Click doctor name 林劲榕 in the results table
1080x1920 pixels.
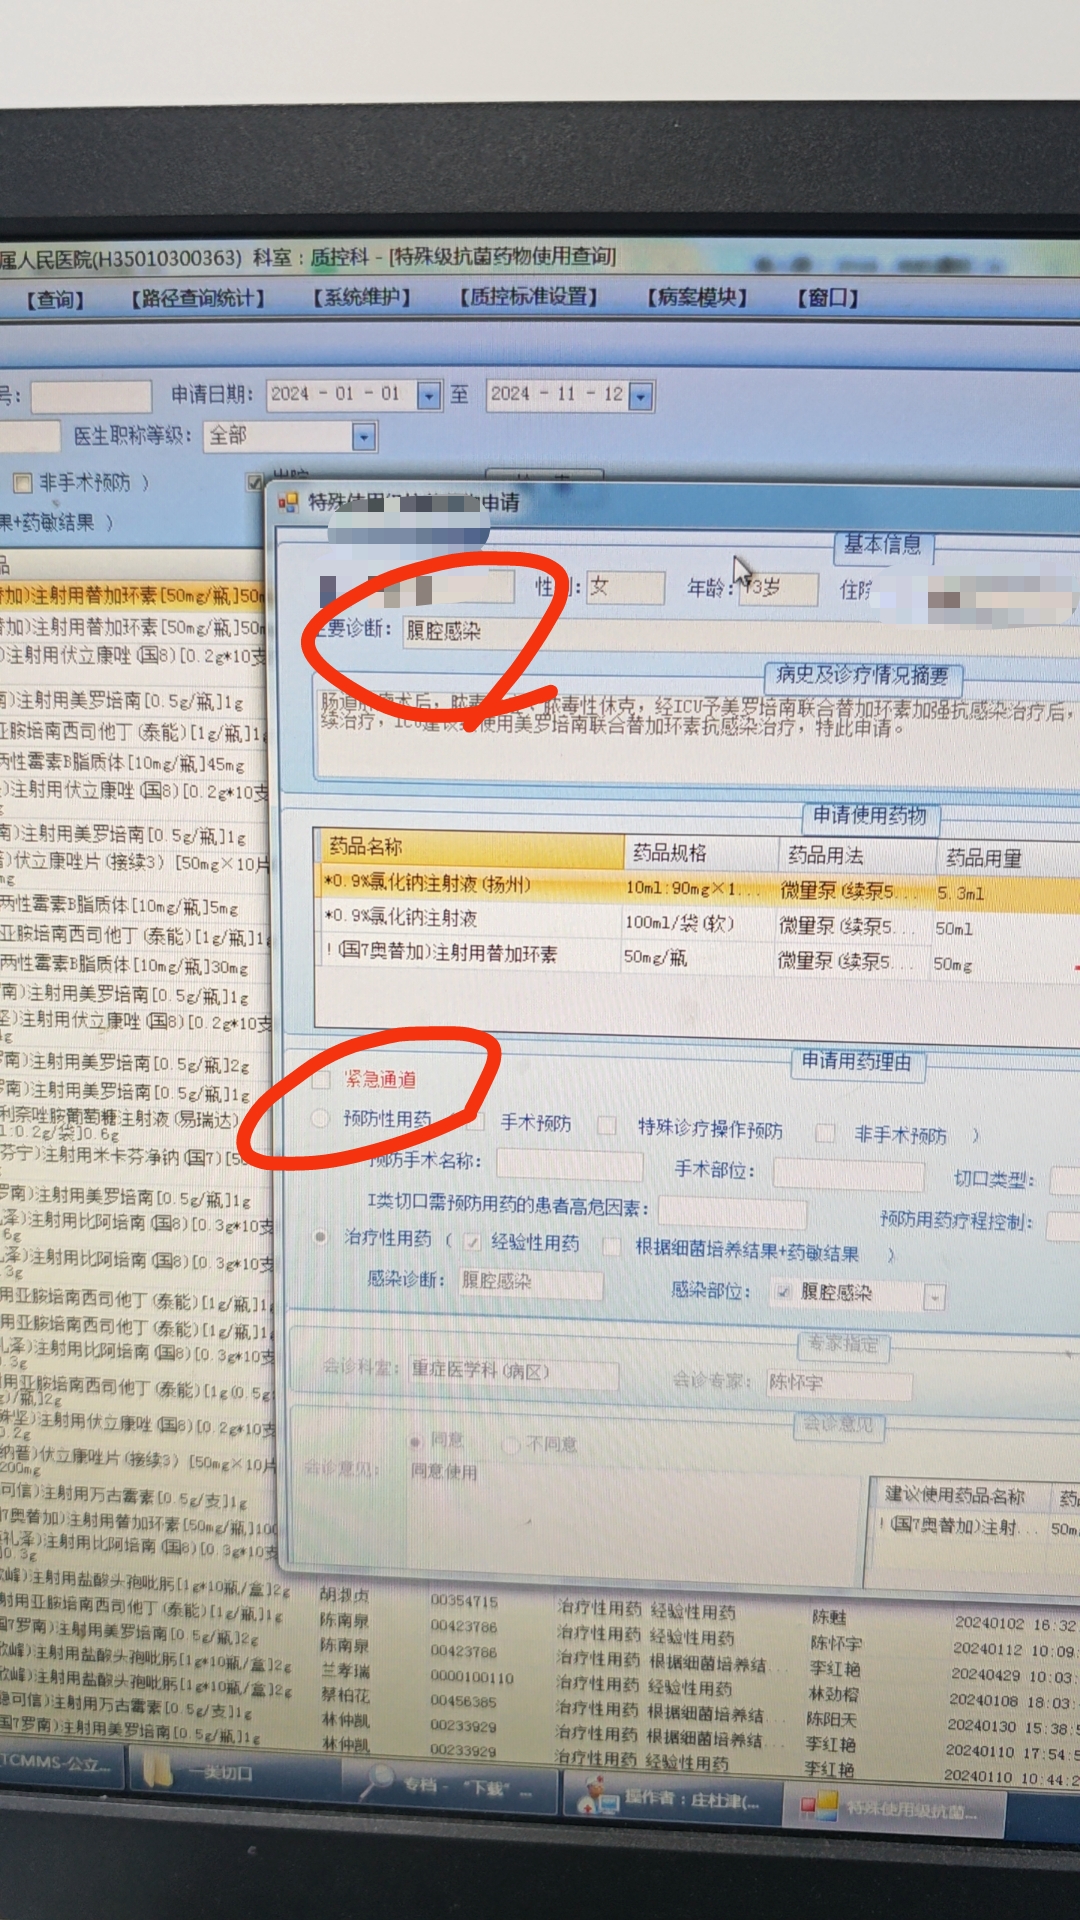(x=834, y=1694)
